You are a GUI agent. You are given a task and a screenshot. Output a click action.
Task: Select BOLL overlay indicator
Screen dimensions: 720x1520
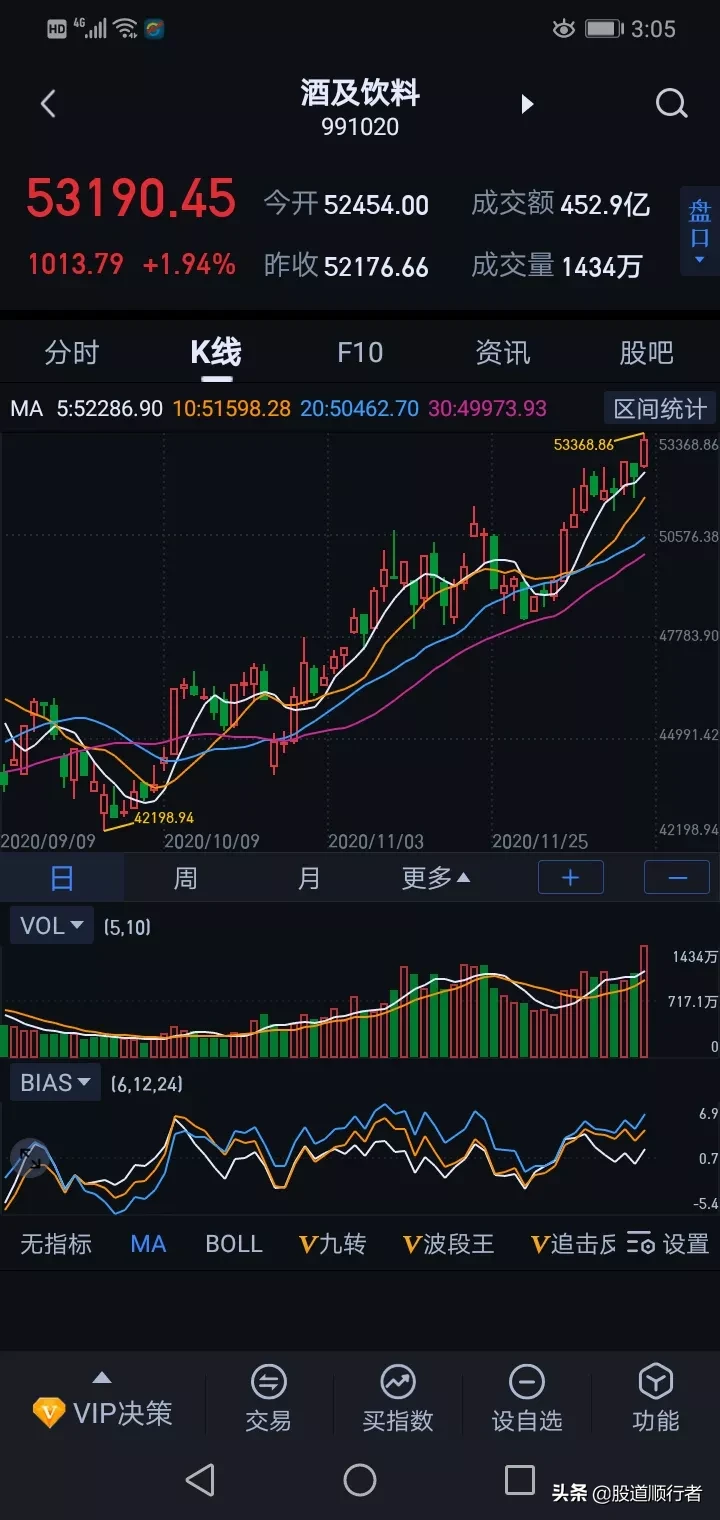point(234,1244)
